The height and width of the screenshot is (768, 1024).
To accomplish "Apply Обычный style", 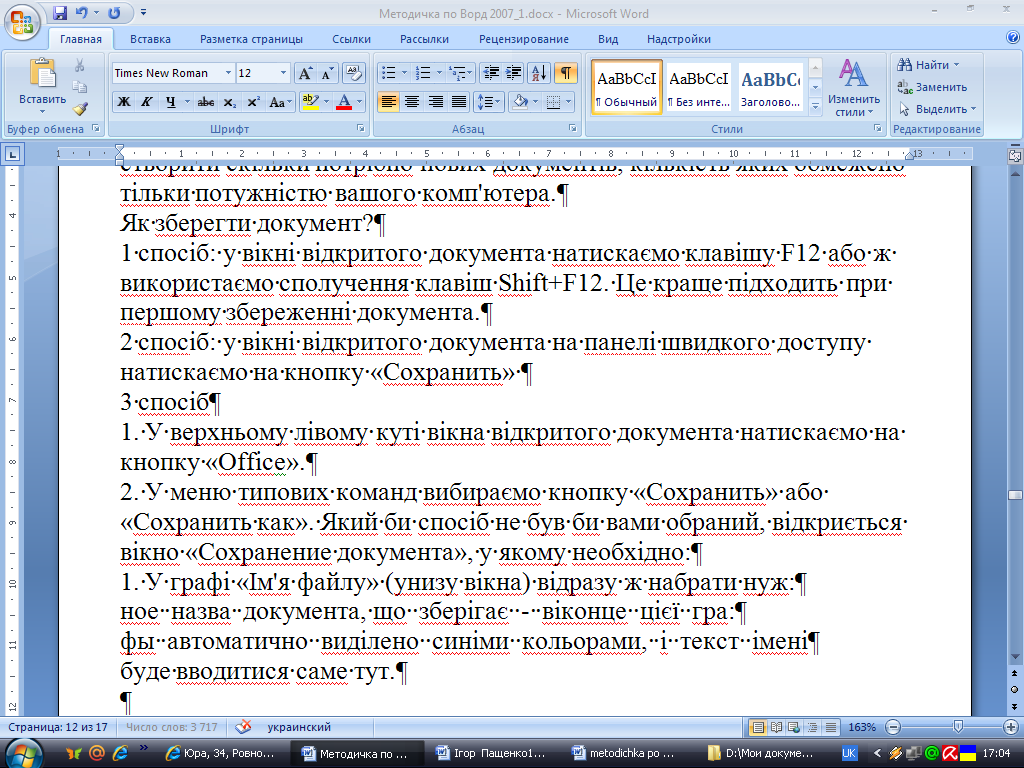I will 627,87.
